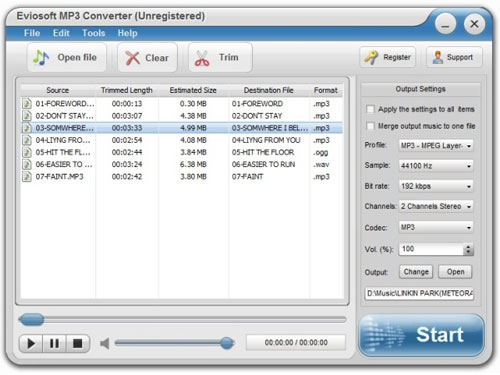Screen dimensions: 500x375
Task: Enable Merge output music to one file
Action: (370, 126)
